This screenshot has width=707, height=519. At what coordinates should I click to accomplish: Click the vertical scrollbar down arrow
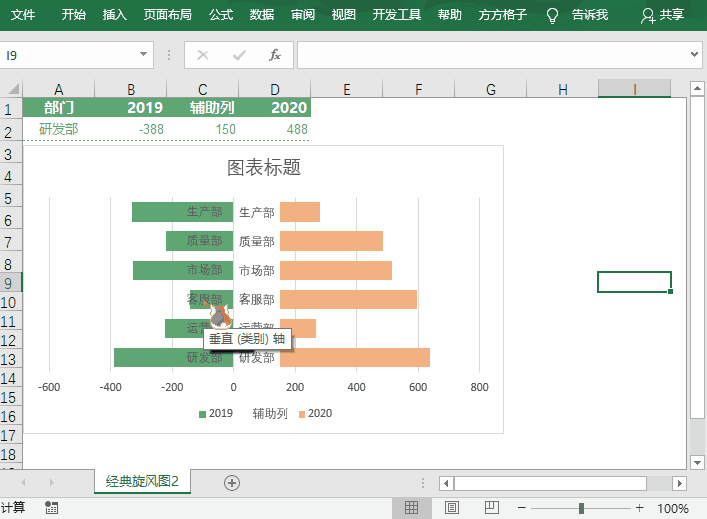(697, 462)
